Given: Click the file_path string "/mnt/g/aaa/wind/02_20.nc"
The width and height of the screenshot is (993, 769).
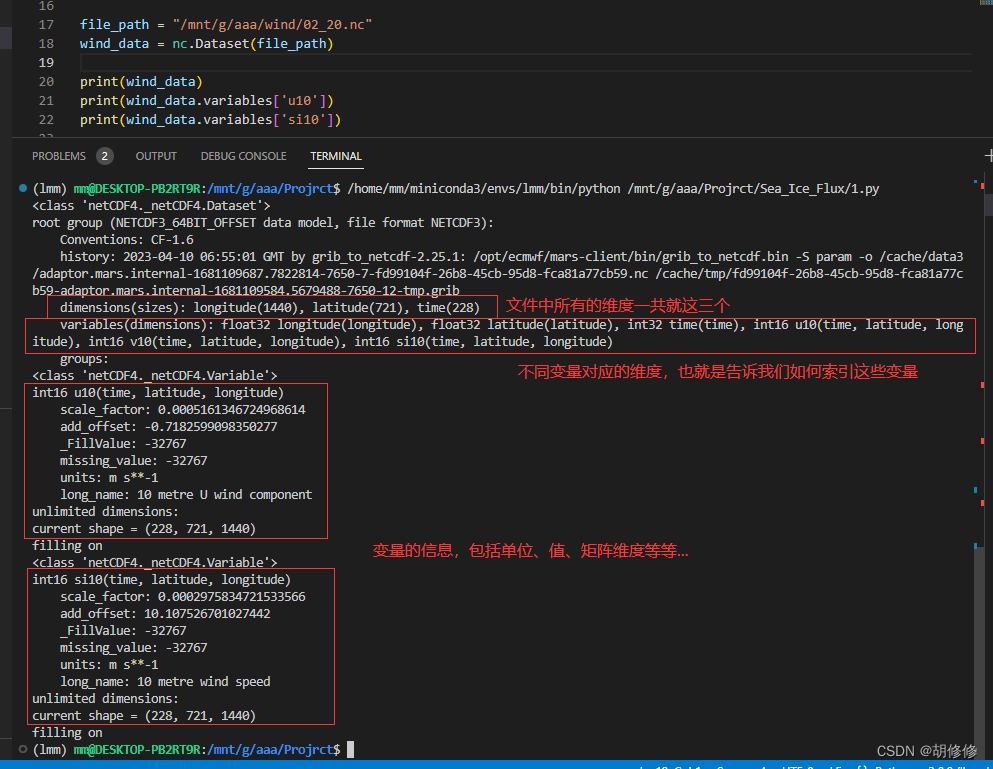Looking at the screenshot, I should 272,25.
